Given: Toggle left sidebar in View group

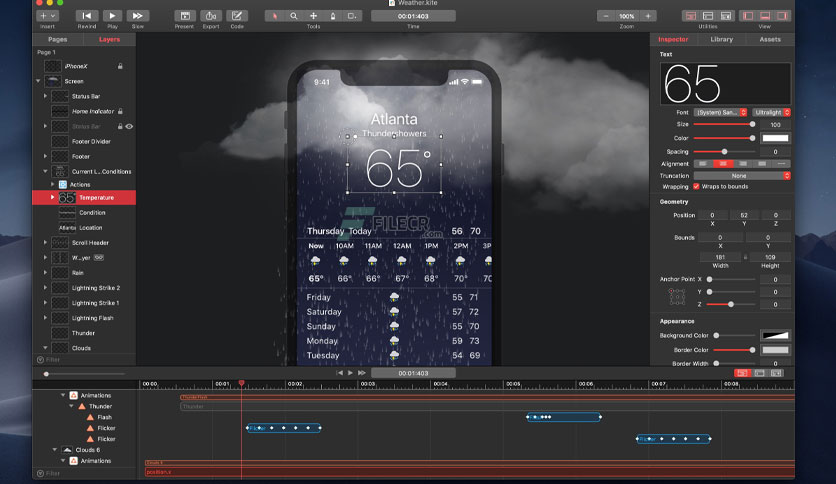Looking at the screenshot, I should (x=748, y=16).
